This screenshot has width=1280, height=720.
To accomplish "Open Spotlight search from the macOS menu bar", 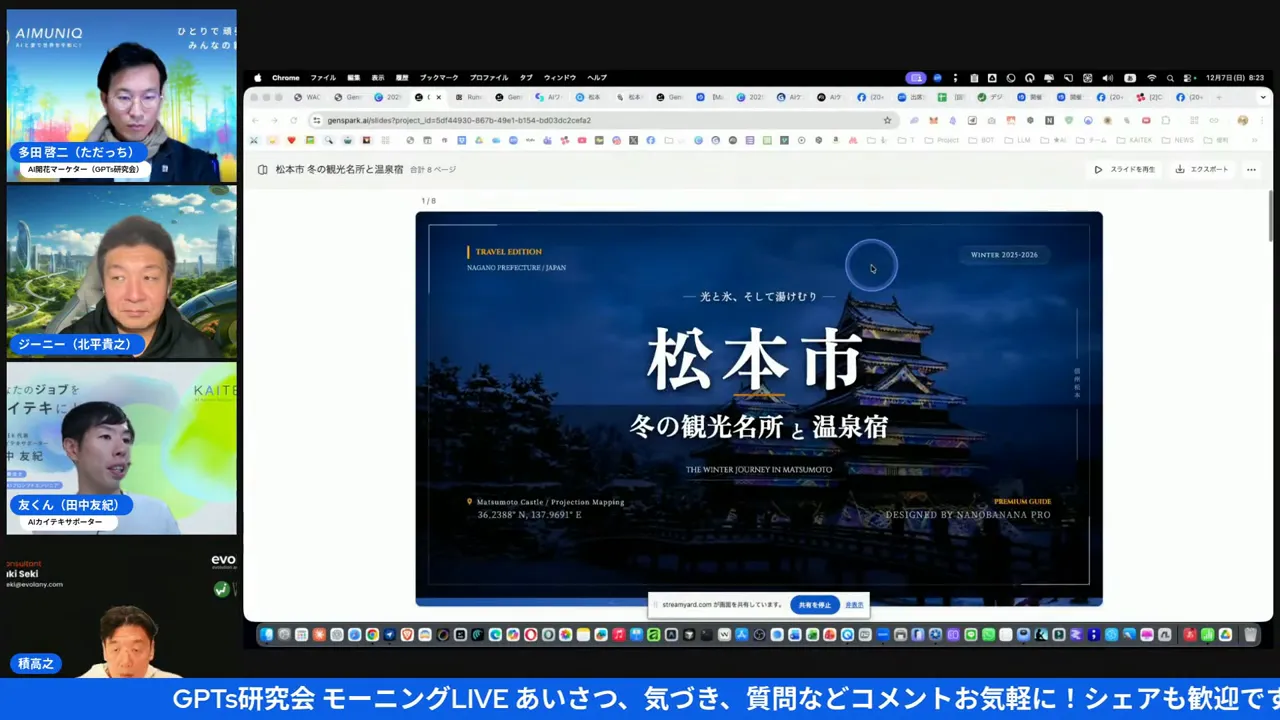I will coord(1169,77).
